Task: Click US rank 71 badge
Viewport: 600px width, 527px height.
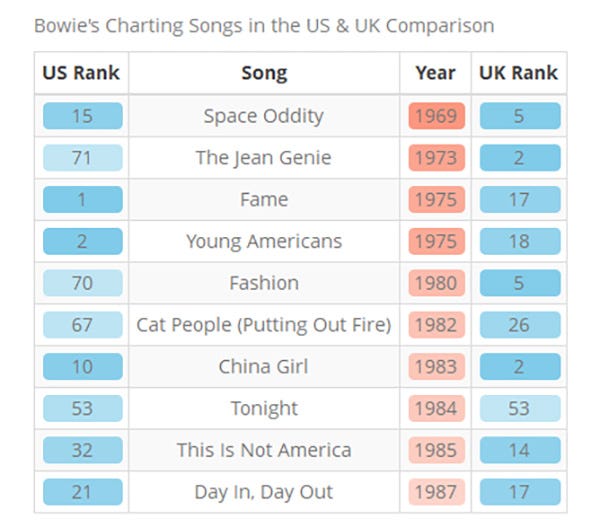Action: (82, 158)
